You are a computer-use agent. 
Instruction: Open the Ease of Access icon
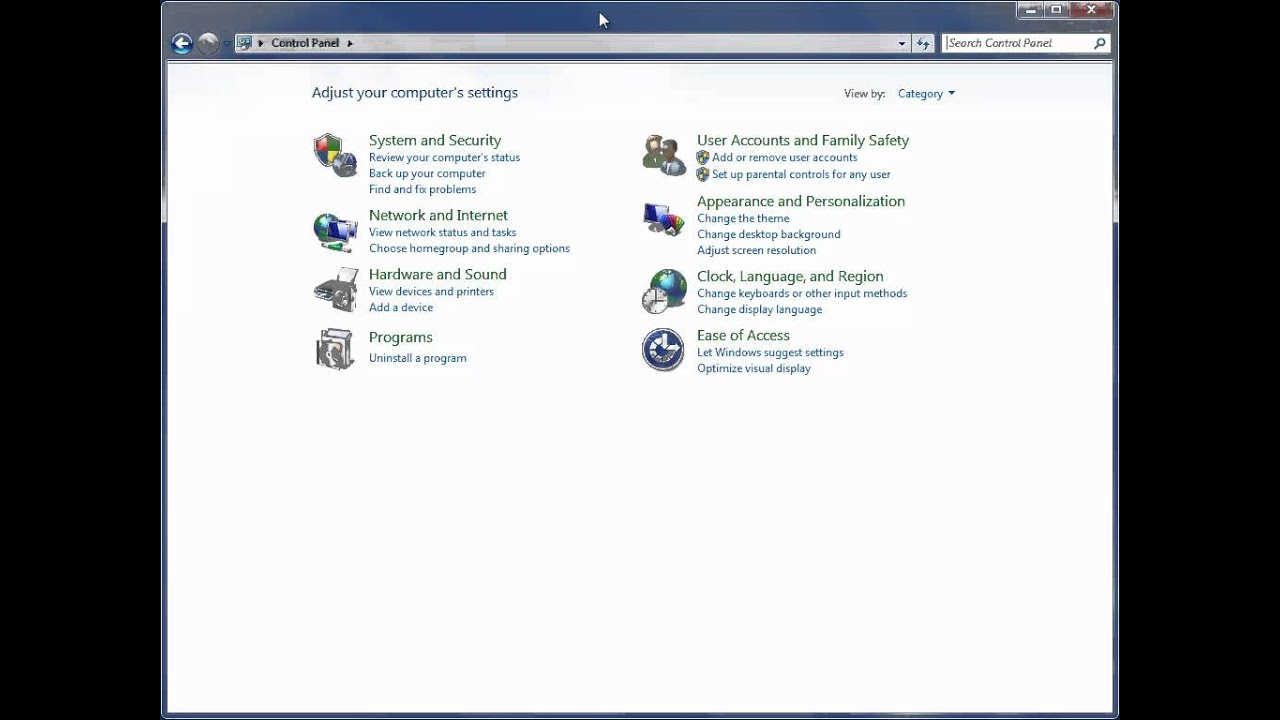(x=663, y=350)
